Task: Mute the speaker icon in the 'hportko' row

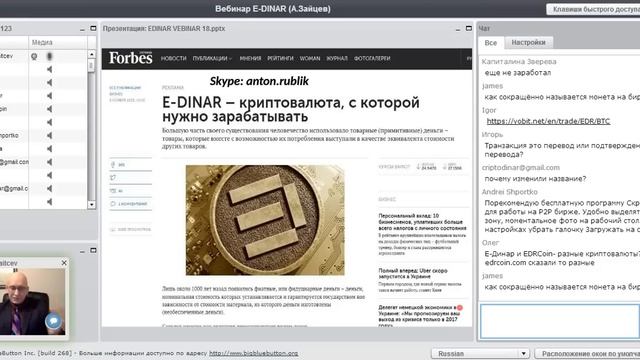Action: coord(49,136)
